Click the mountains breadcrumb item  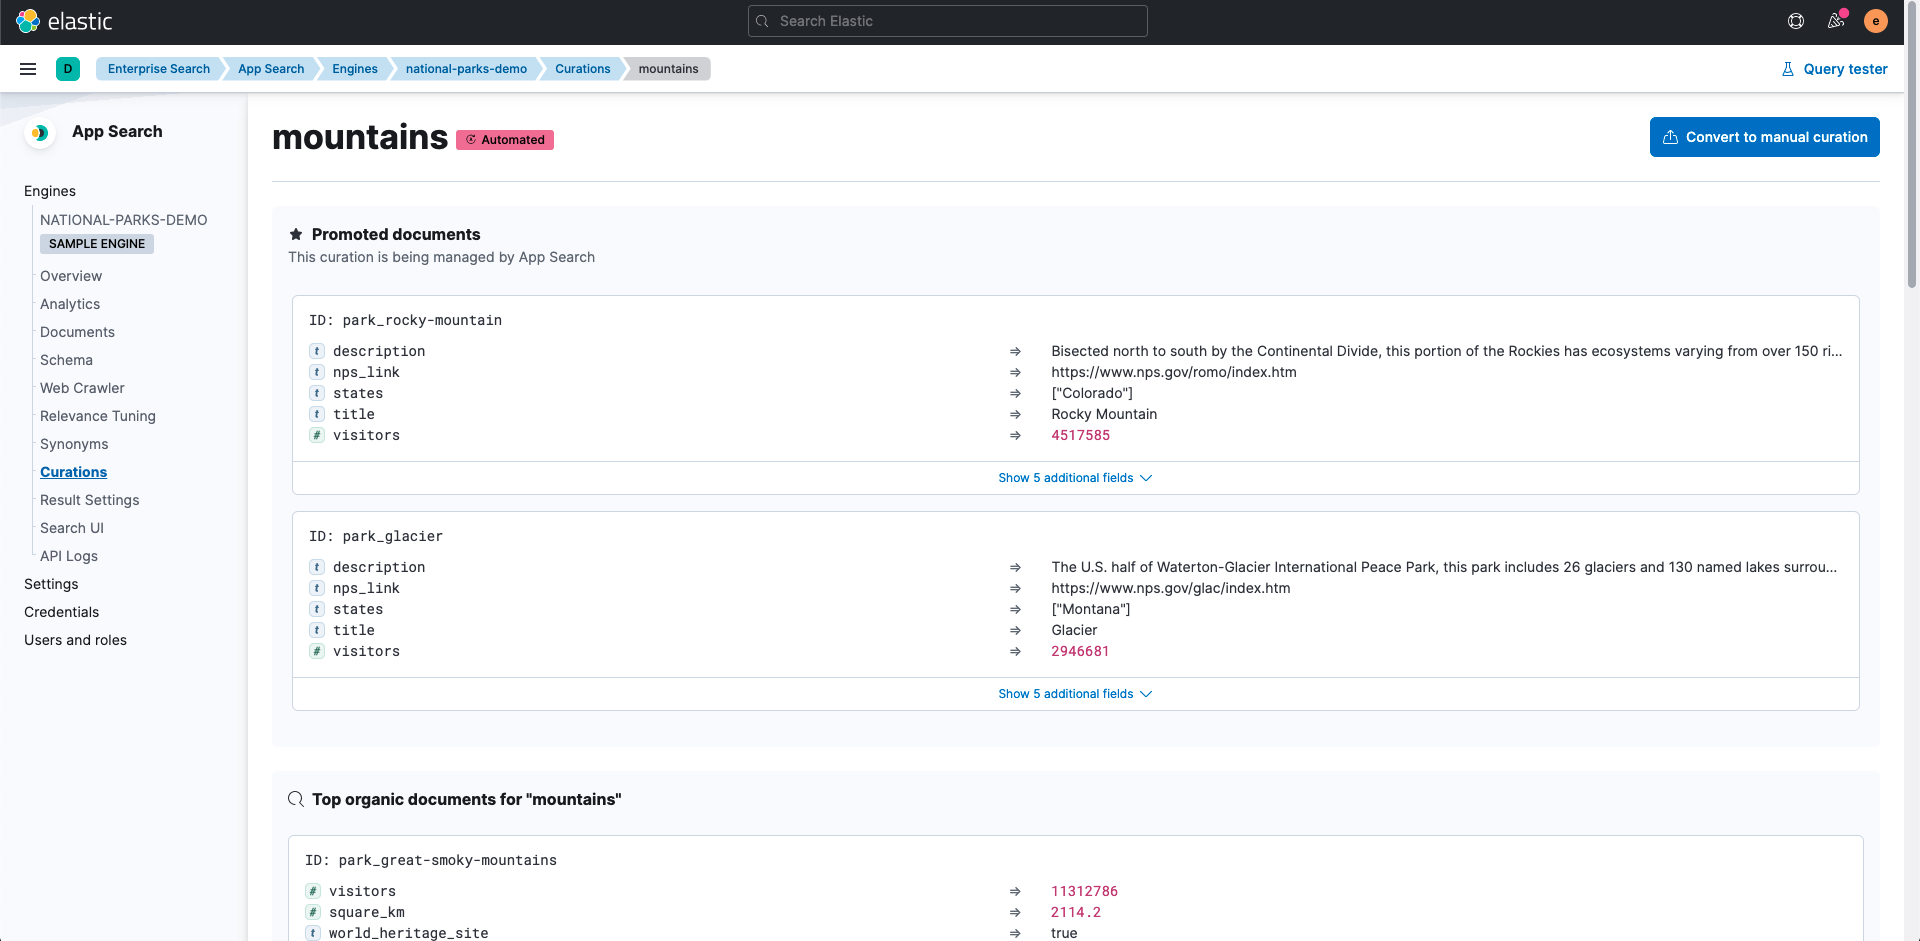pos(668,69)
